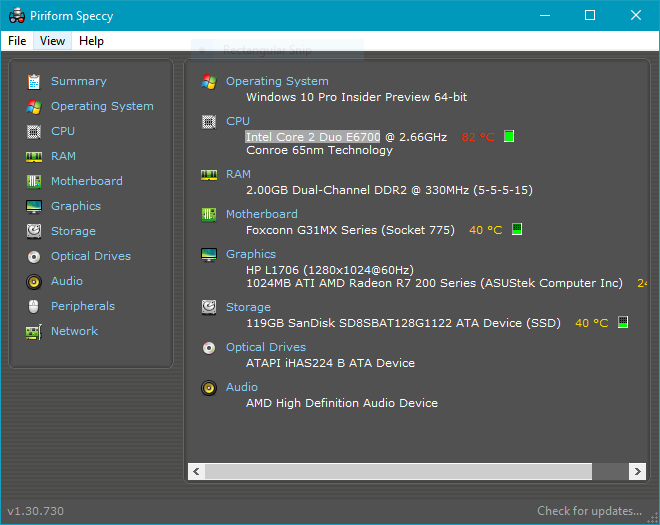Click the Storage heading link in summary
660x525 pixels.
click(x=248, y=307)
